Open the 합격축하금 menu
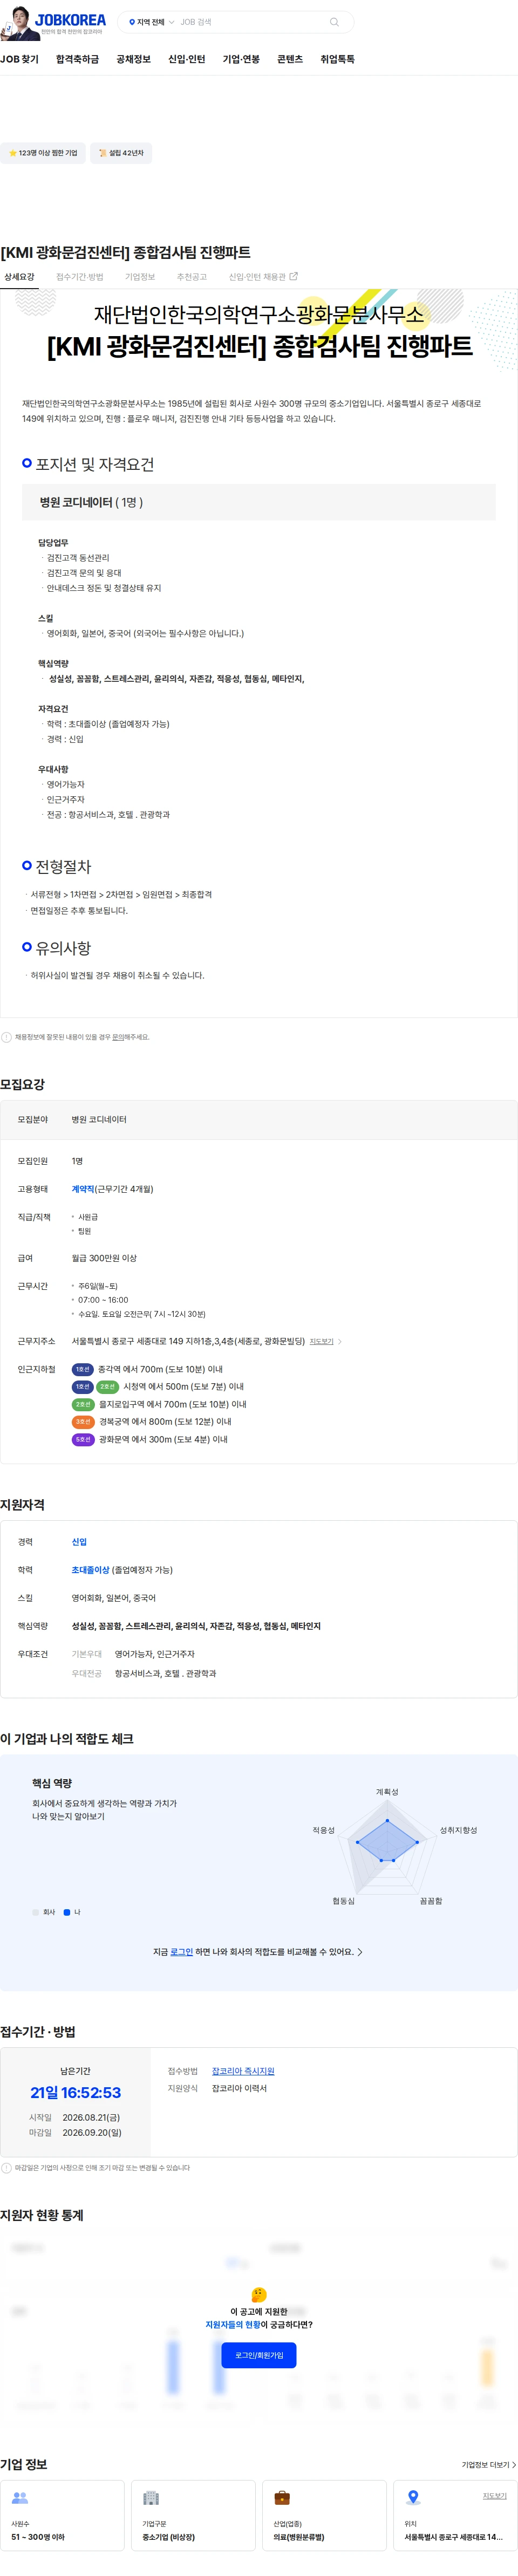This screenshot has height=2576, width=518. [77, 59]
